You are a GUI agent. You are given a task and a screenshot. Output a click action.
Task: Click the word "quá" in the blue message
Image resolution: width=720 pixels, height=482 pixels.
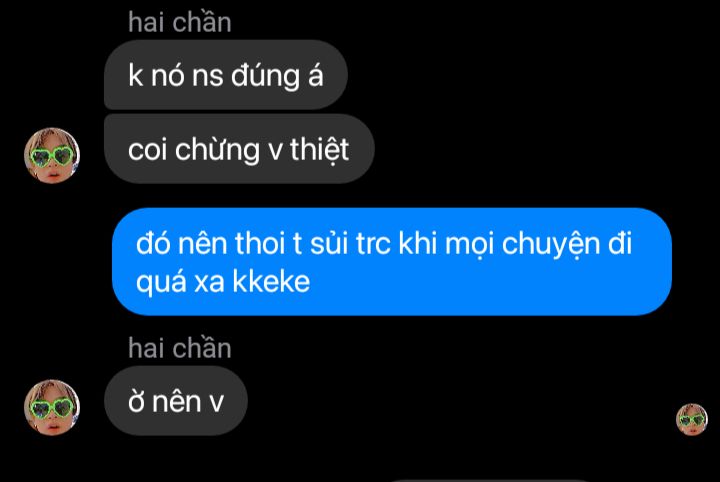pos(161,282)
